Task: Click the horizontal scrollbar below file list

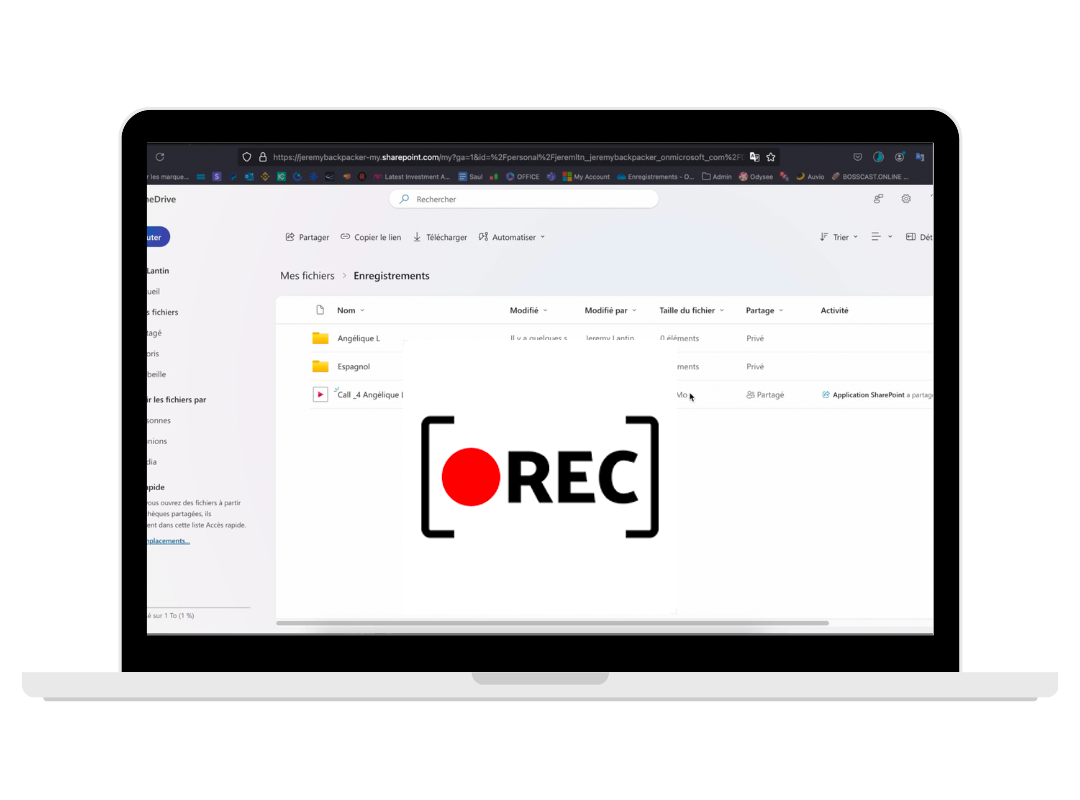Action: coord(552,623)
